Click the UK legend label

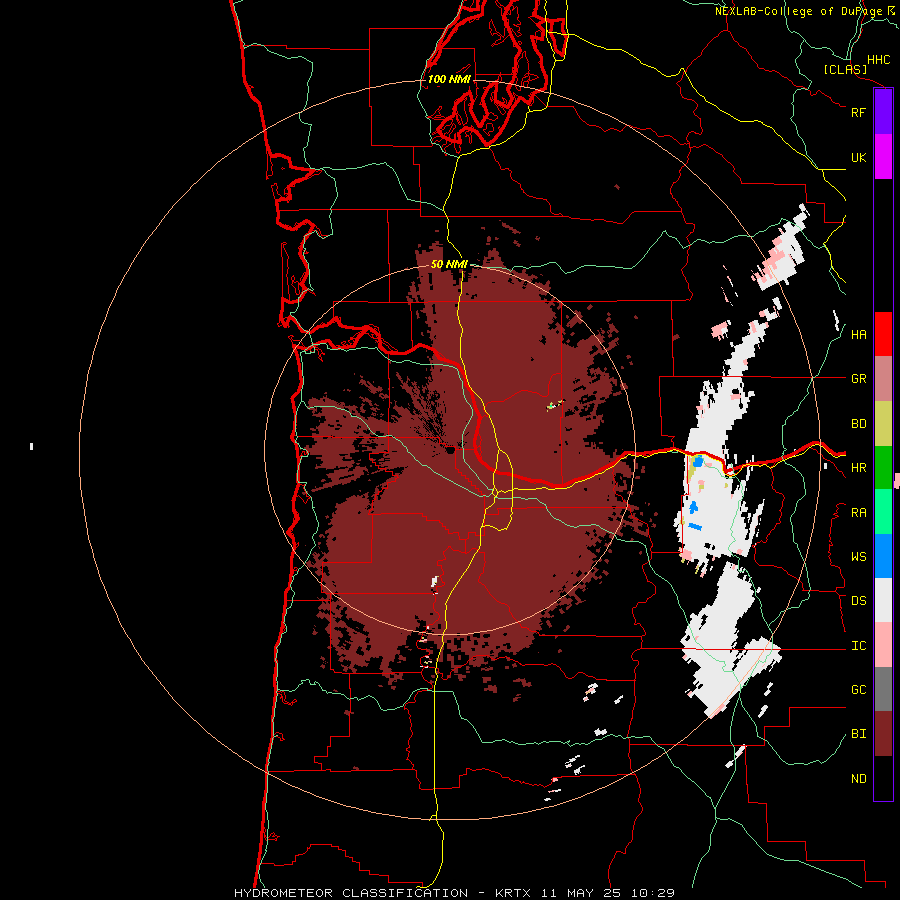(858, 157)
